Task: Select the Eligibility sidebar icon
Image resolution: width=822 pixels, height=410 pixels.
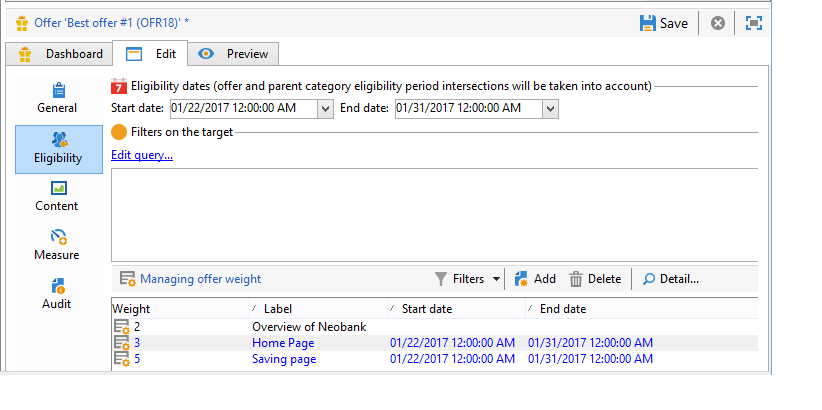Action: click(59, 140)
